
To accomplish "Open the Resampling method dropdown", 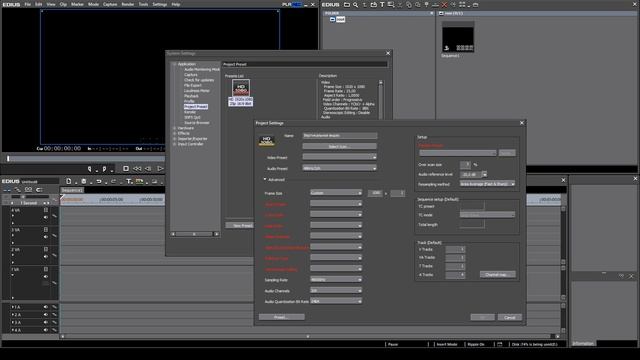I will pos(487,184).
